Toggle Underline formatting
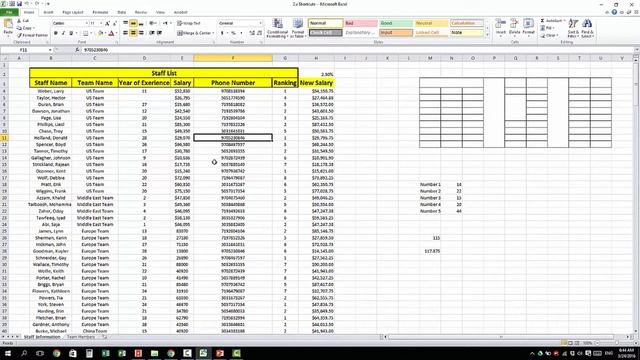The width and height of the screenshot is (640, 360). [71, 33]
